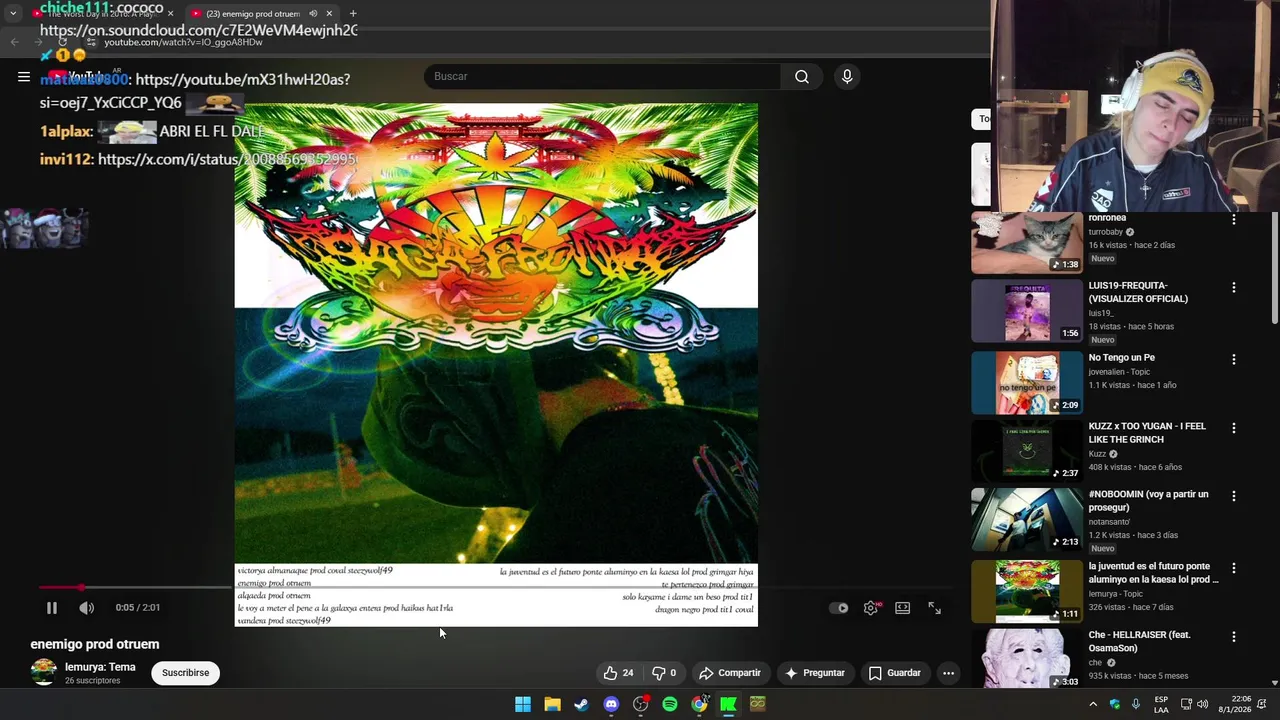Open 'la juventud es el futuro' video title

coord(1153,573)
